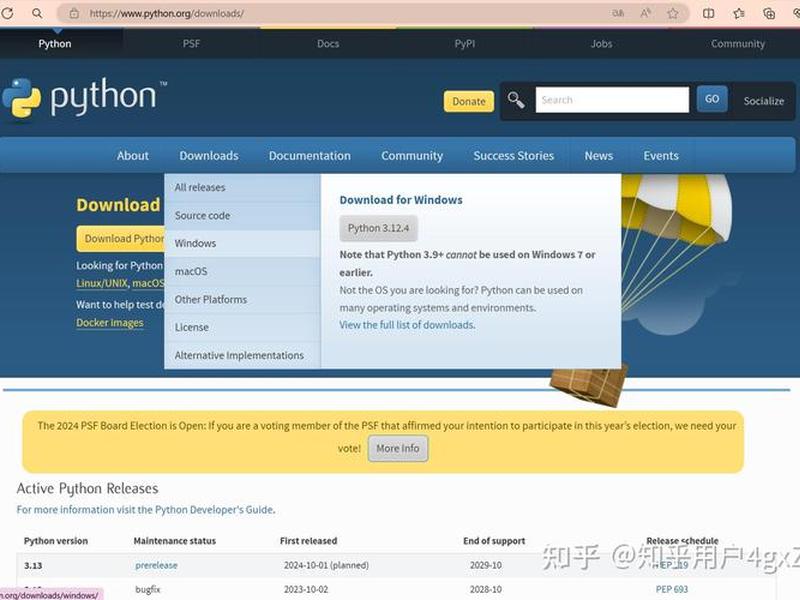The width and height of the screenshot is (800, 600).
Task: Click into the python.org Search field
Action: pos(612,99)
